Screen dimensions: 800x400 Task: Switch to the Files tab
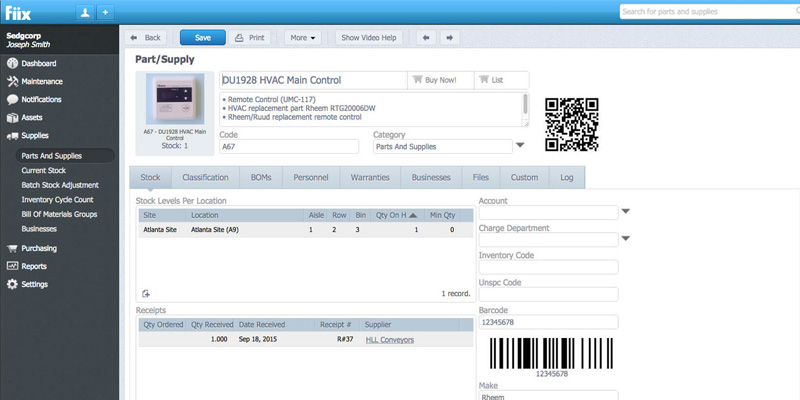(481, 178)
